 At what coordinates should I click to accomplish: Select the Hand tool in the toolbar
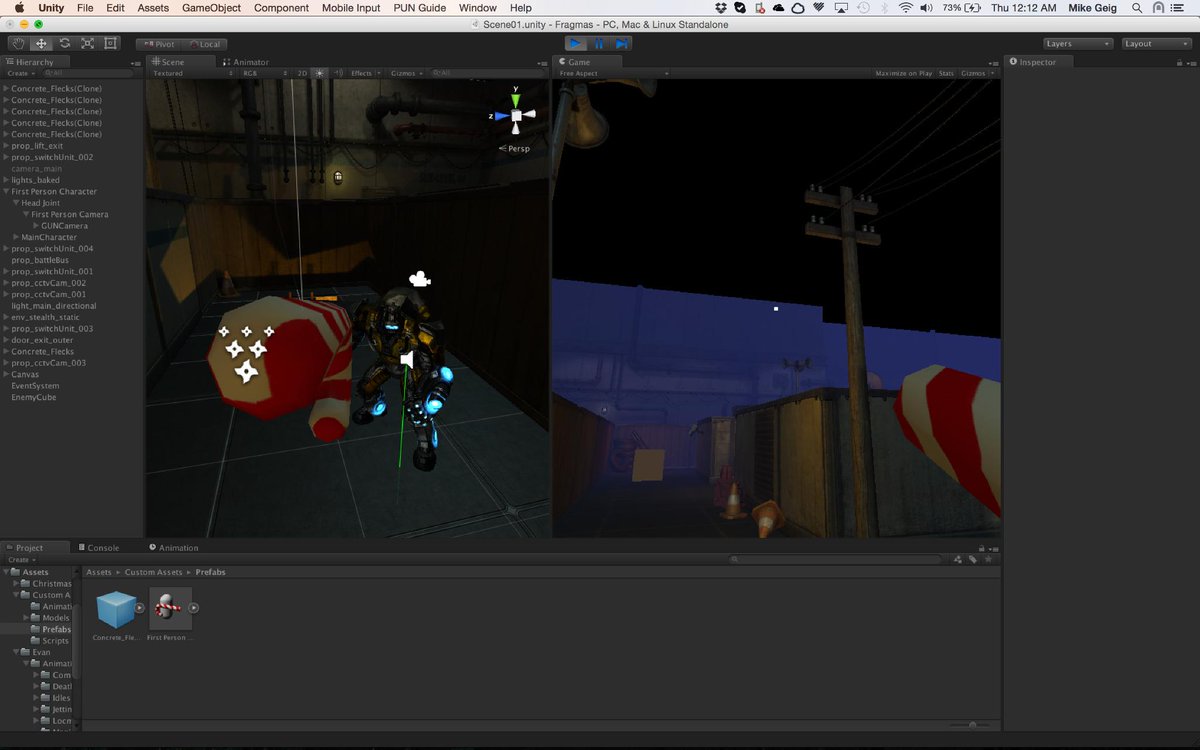tap(18, 44)
